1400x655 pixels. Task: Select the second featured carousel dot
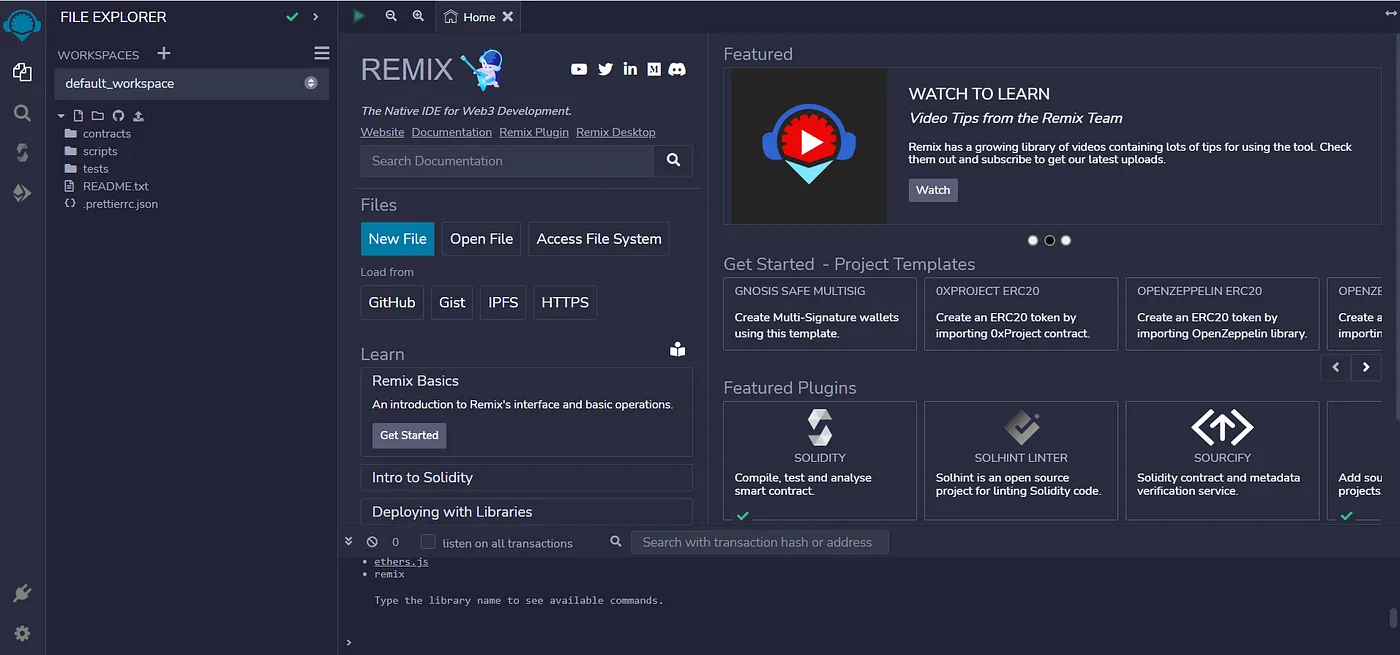coord(1050,240)
